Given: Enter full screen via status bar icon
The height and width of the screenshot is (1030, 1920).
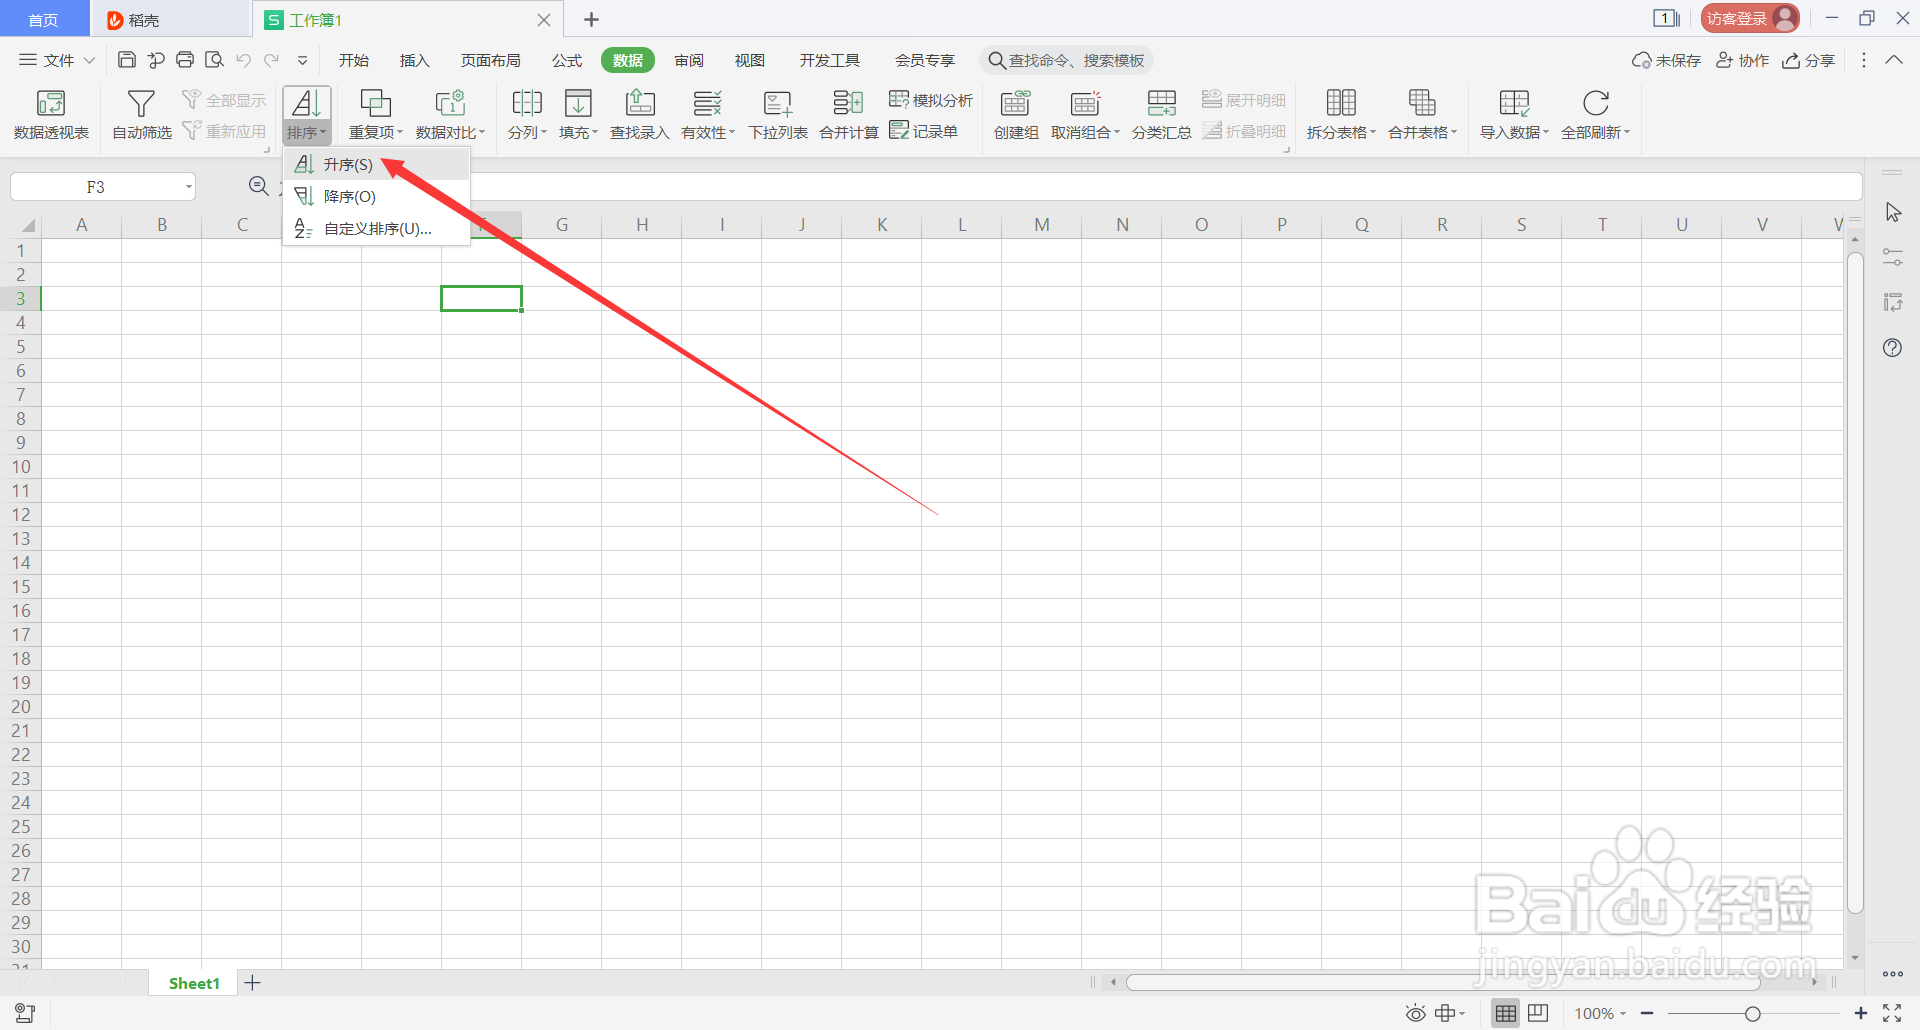Looking at the screenshot, I should coord(1892,1013).
